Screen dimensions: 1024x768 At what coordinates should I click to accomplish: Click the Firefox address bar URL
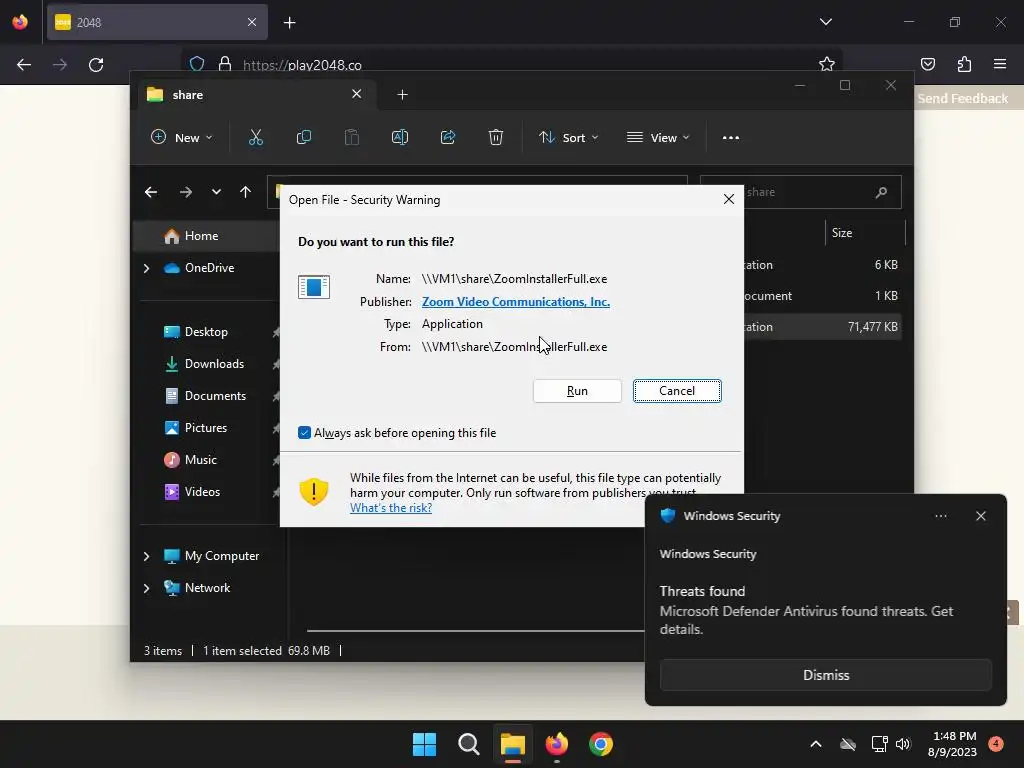click(x=302, y=65)
